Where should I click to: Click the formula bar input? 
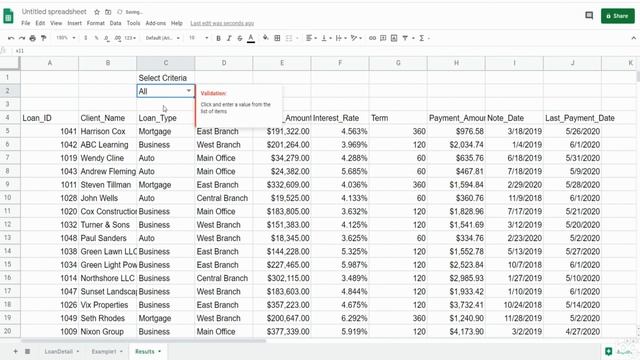(327, 51)
